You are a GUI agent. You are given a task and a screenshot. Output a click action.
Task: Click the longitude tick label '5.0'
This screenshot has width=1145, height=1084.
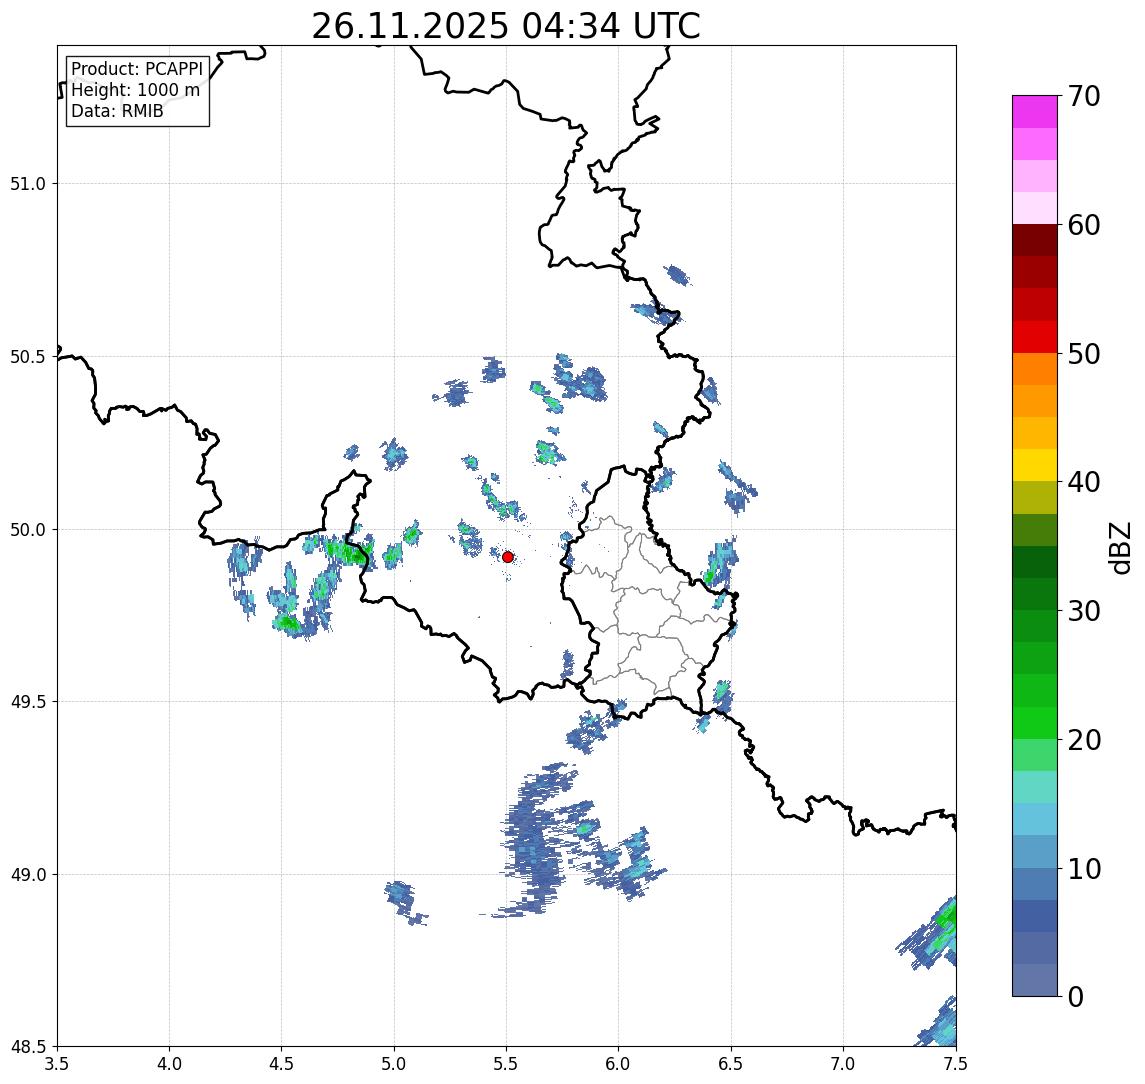tap(394, 1064)
